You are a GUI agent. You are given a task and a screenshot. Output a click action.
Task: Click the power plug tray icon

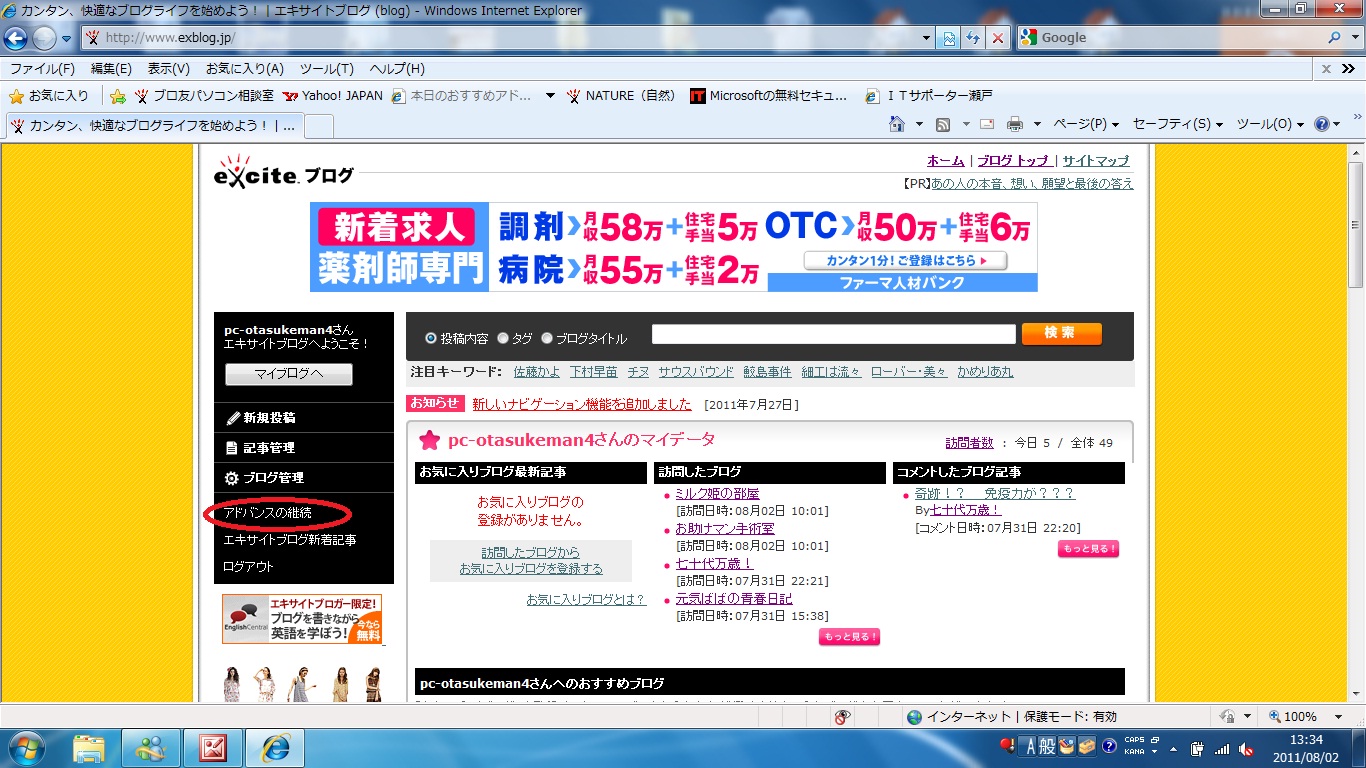[x=1196, y=748]
